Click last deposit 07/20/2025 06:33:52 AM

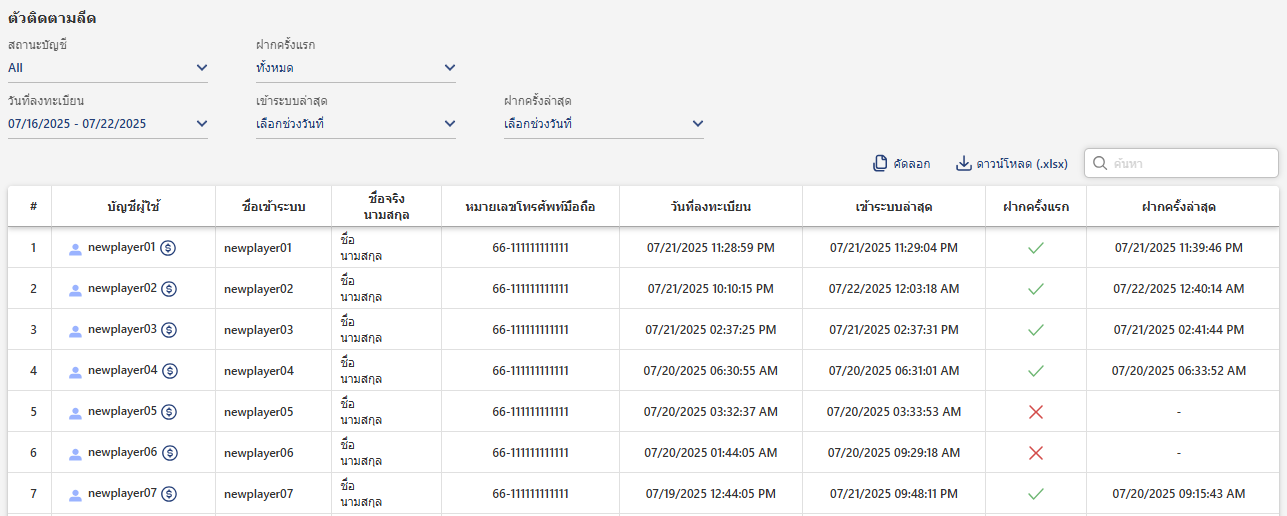[x=1179, y=371]
